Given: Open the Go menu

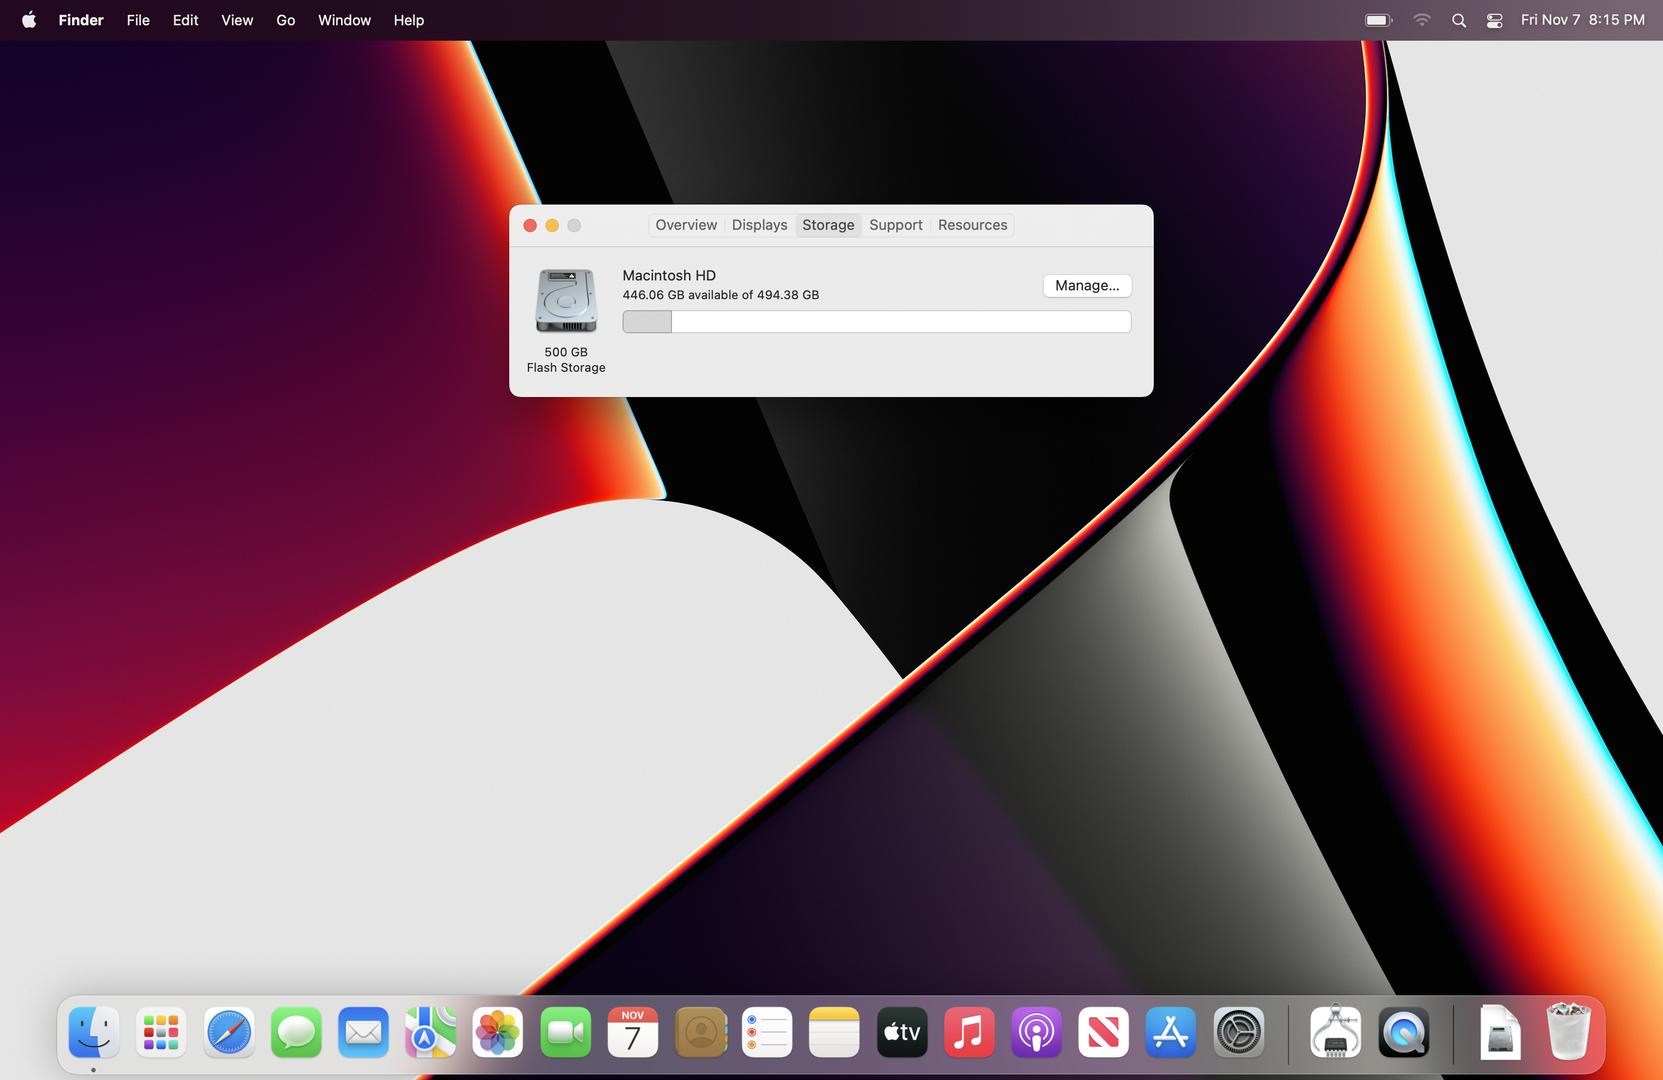Looking at the screenshot, I should click(x=285, y=20).
